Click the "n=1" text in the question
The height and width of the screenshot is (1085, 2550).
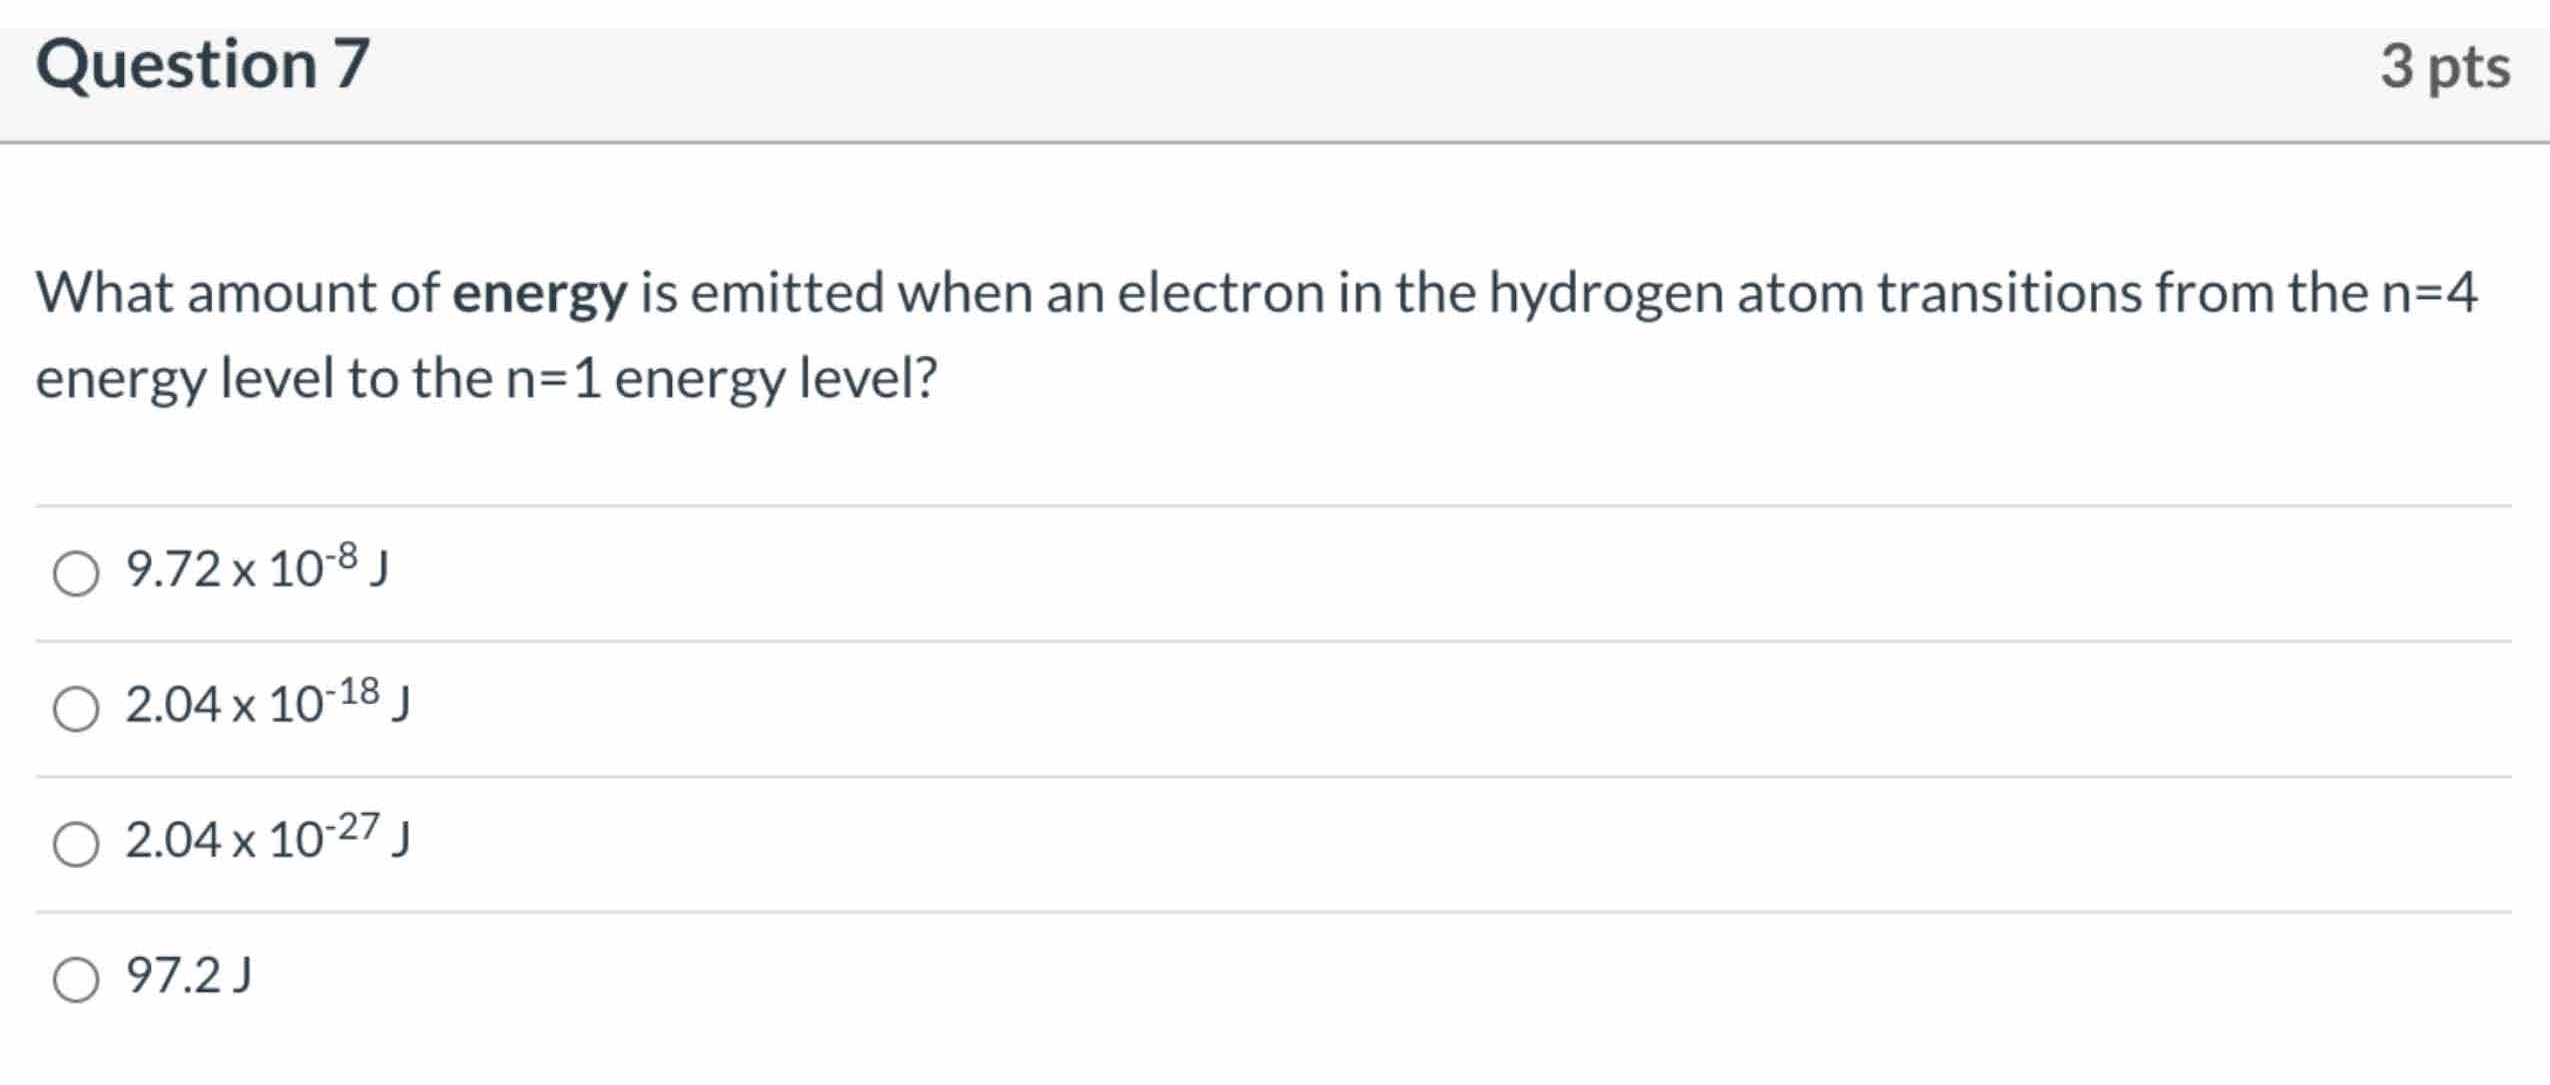(554, 379)
